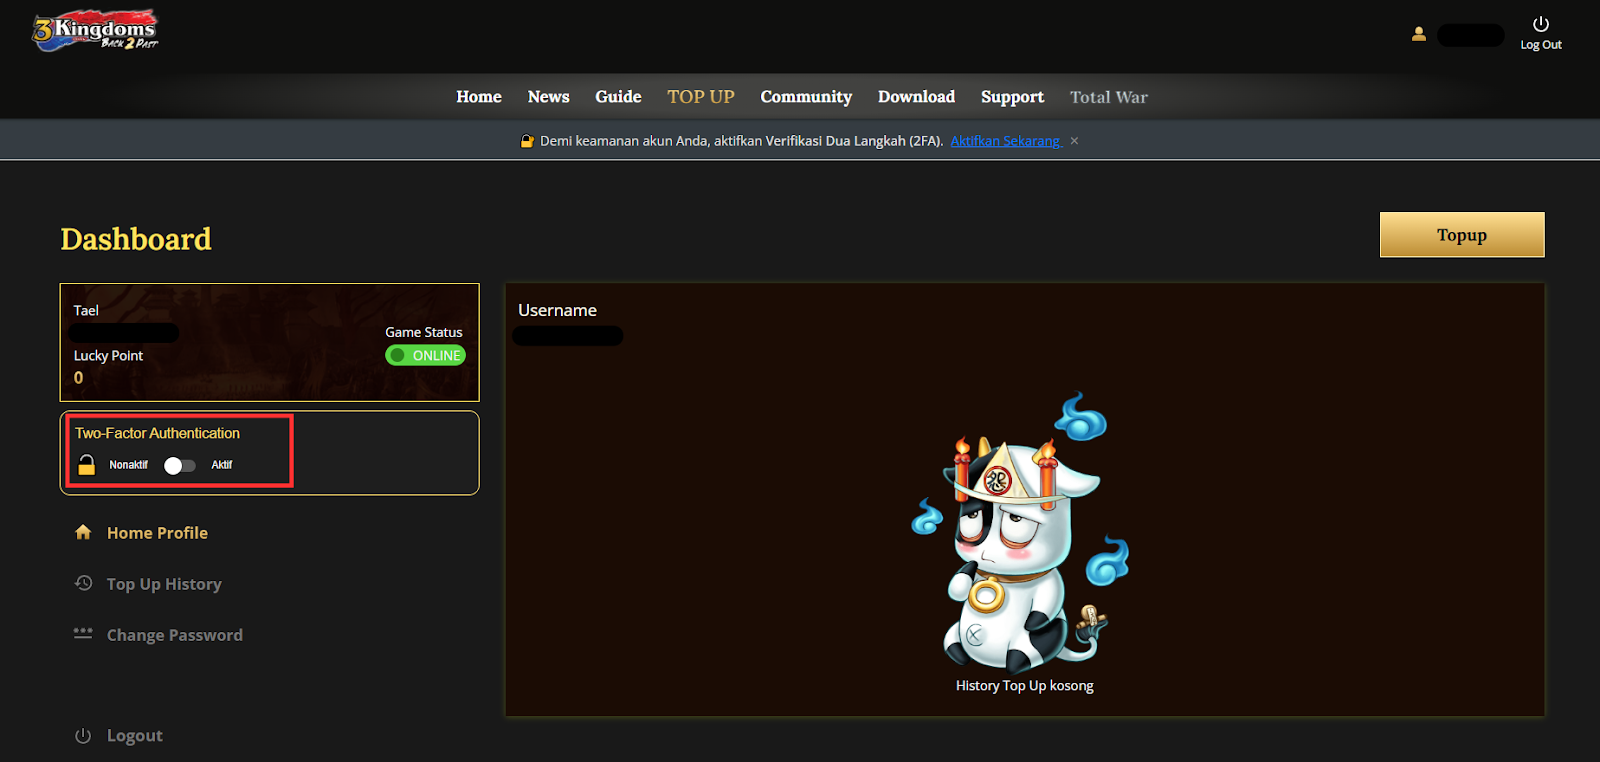Click the Log Out text in header

[x=1541, y=45]
